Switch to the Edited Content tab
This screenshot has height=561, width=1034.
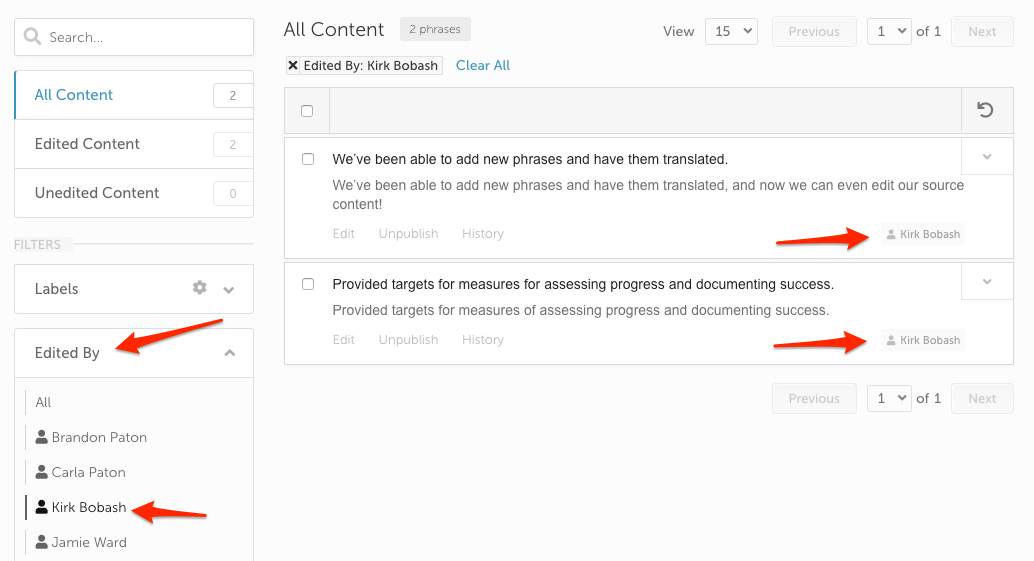[x=134, y=144]
